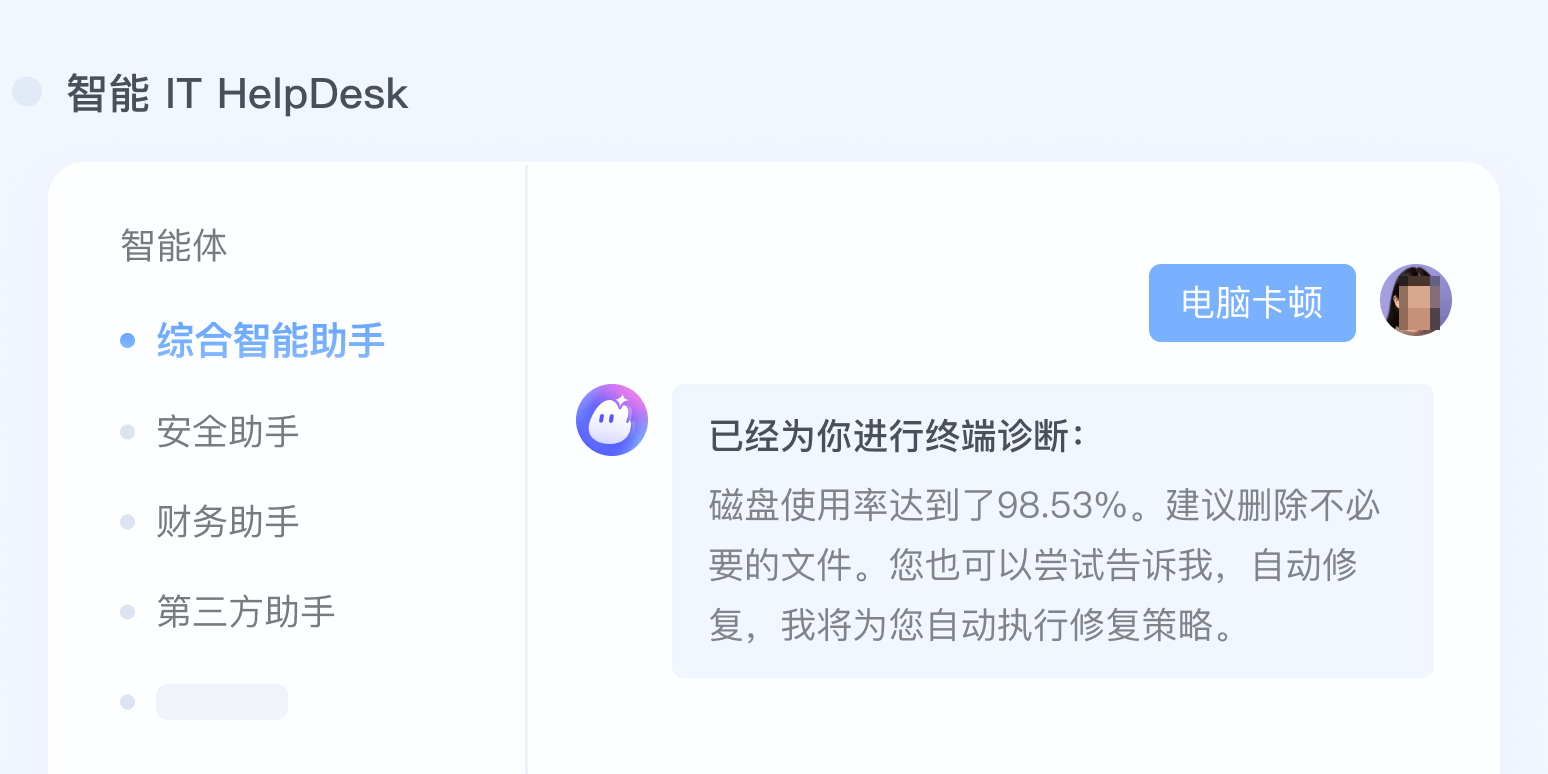This screenshot has height=774, width=1548.
Task: Click the 智能体 section header
Action: [174, 245]
